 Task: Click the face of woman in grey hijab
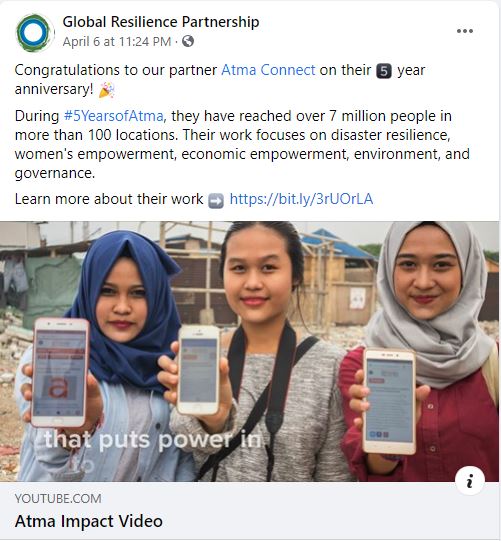[427, 272]
